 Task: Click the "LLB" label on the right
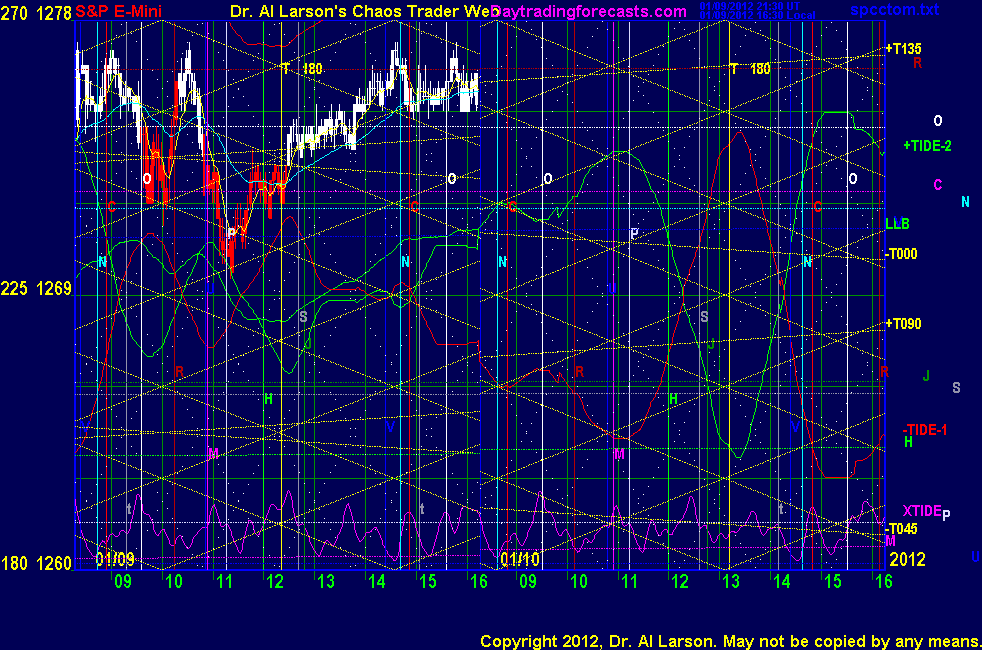pyautogui.click(x=897, y=224)
